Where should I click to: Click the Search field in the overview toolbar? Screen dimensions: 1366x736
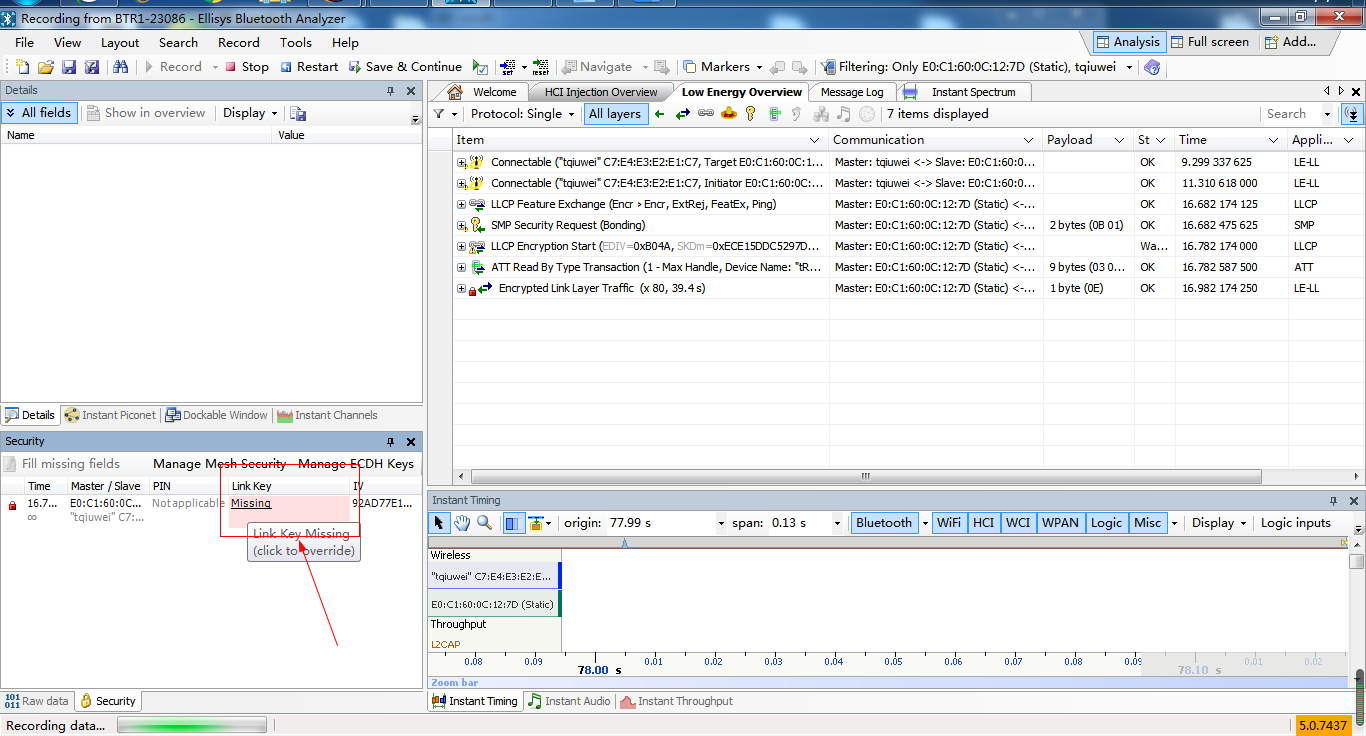pos(1291,114)
